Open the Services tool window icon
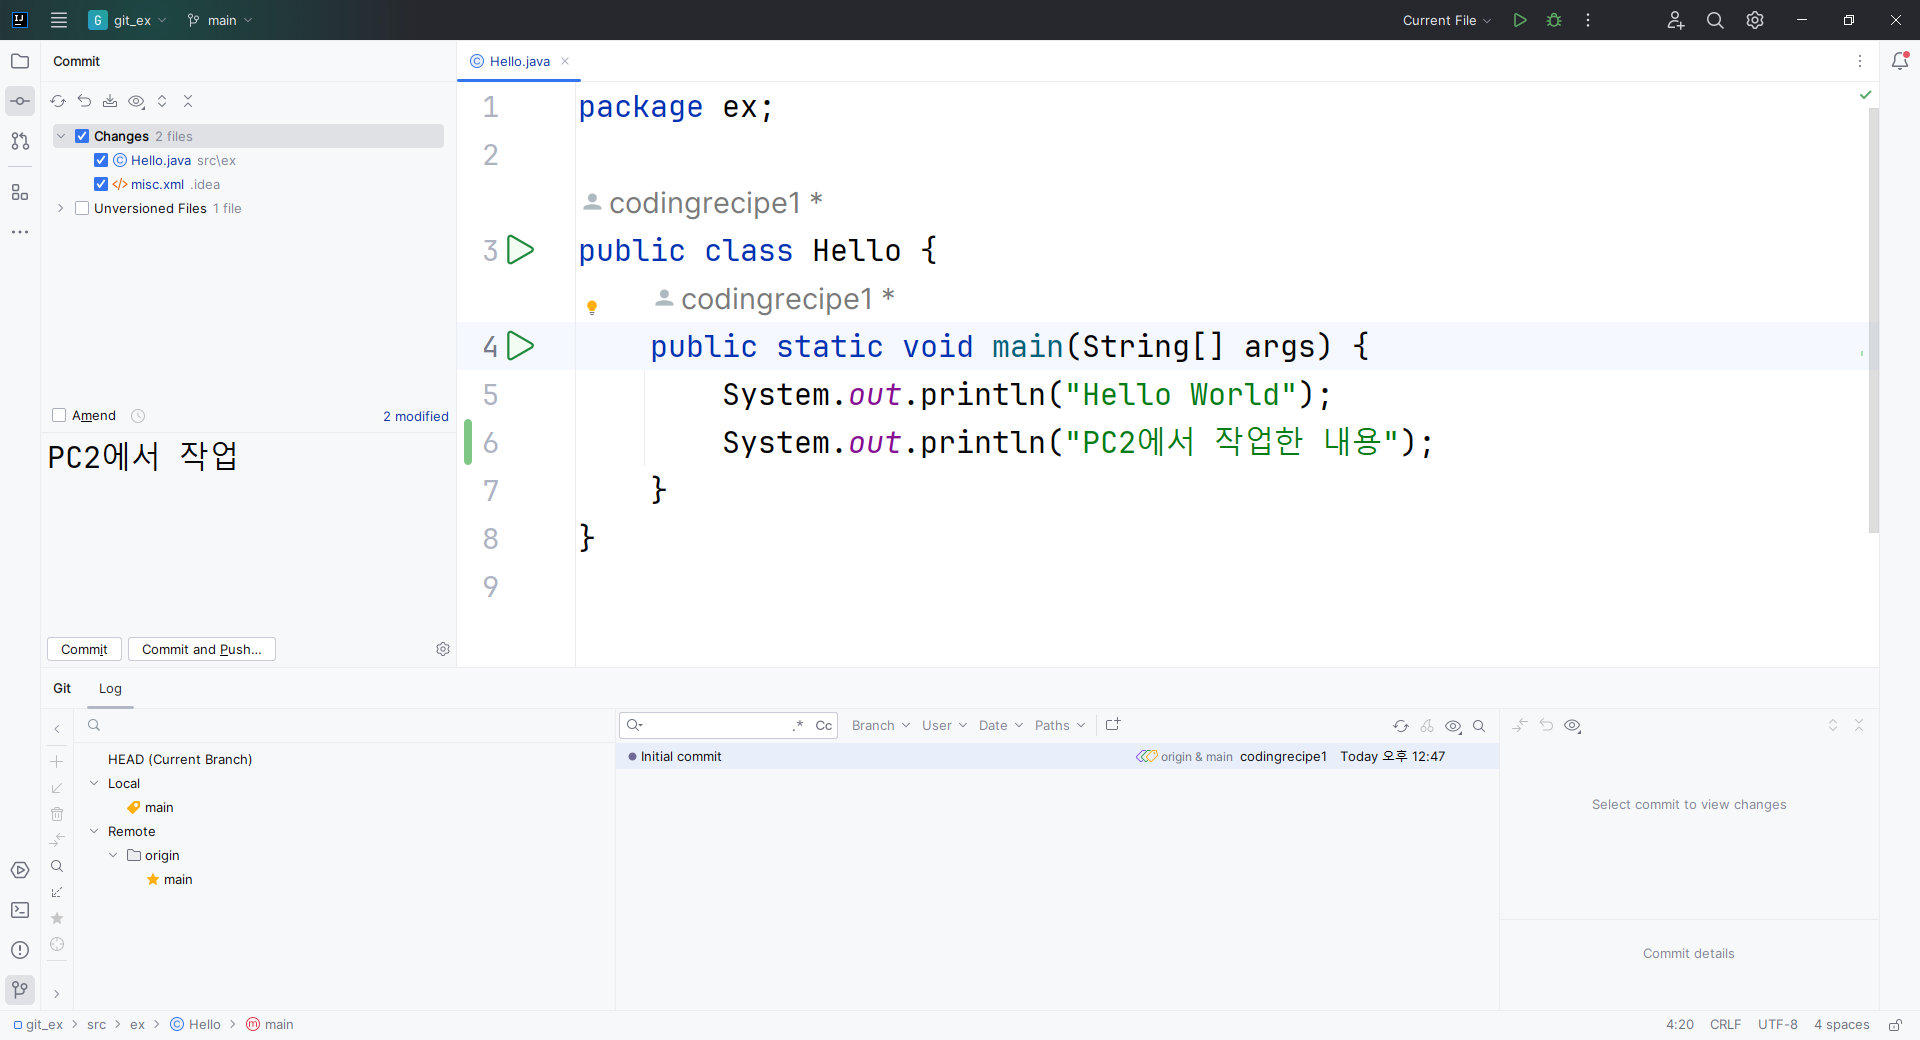This screenshot has width=1920, height=1040. [20, 870]
